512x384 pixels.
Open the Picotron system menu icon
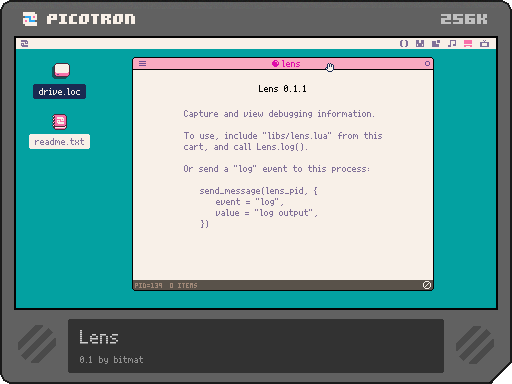click(25, 44)
